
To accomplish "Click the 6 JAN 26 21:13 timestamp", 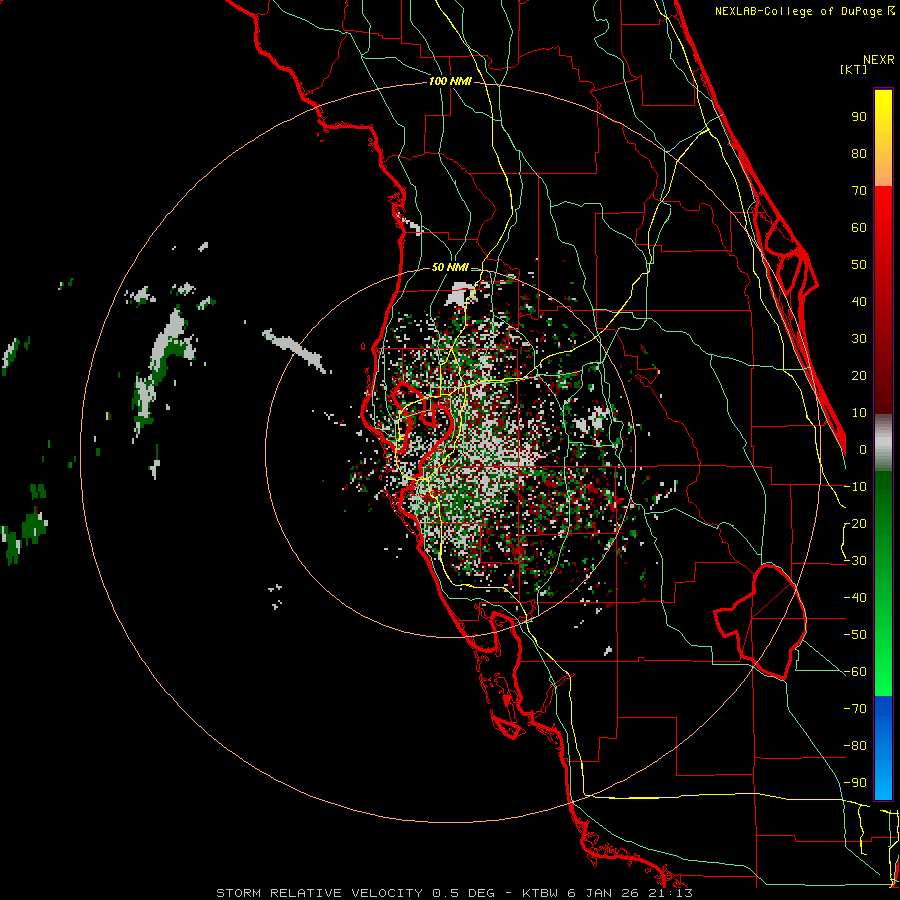I will 630,893.
